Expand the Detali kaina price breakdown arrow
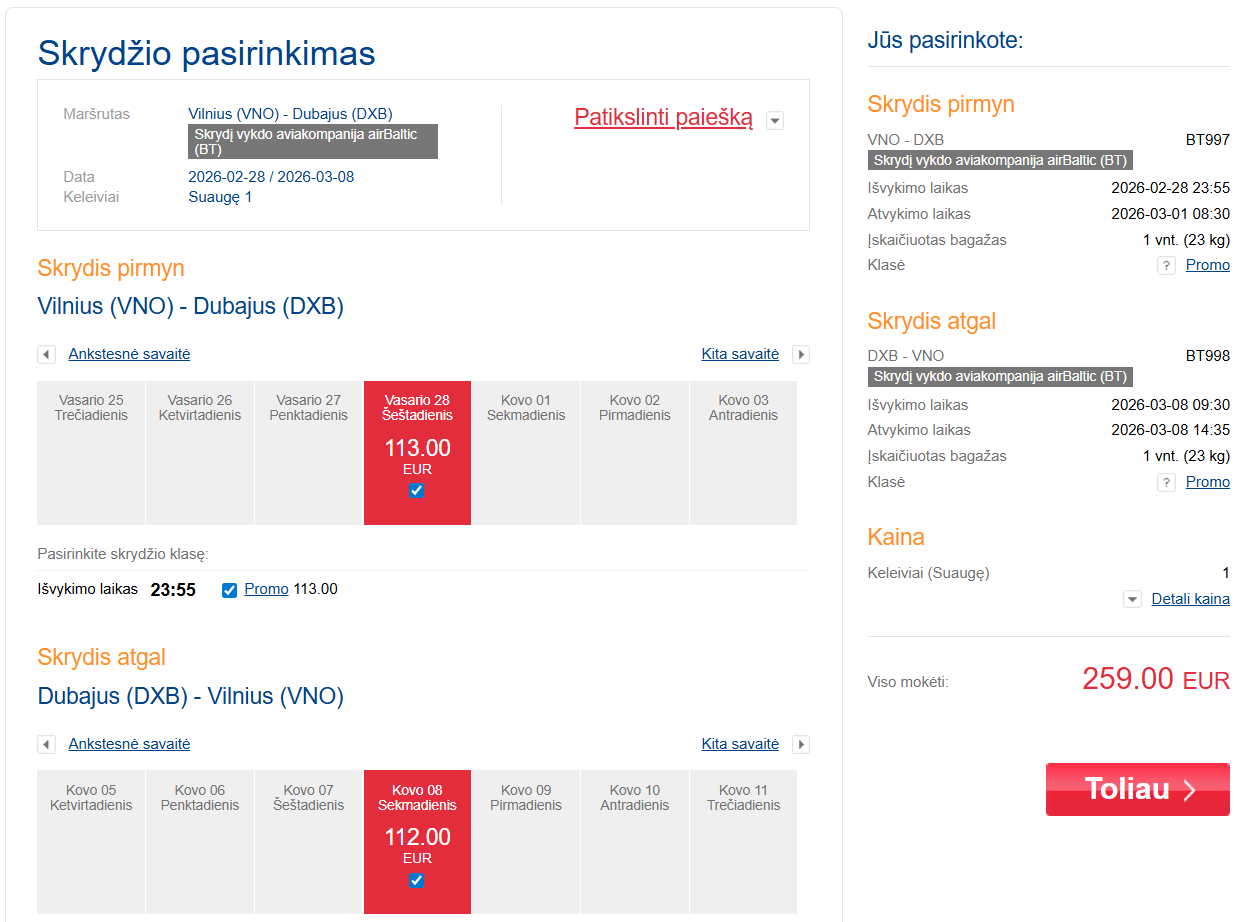The width and height of the screenshot is (1252, 922). pyautogui.click(x=1132, y=600)
